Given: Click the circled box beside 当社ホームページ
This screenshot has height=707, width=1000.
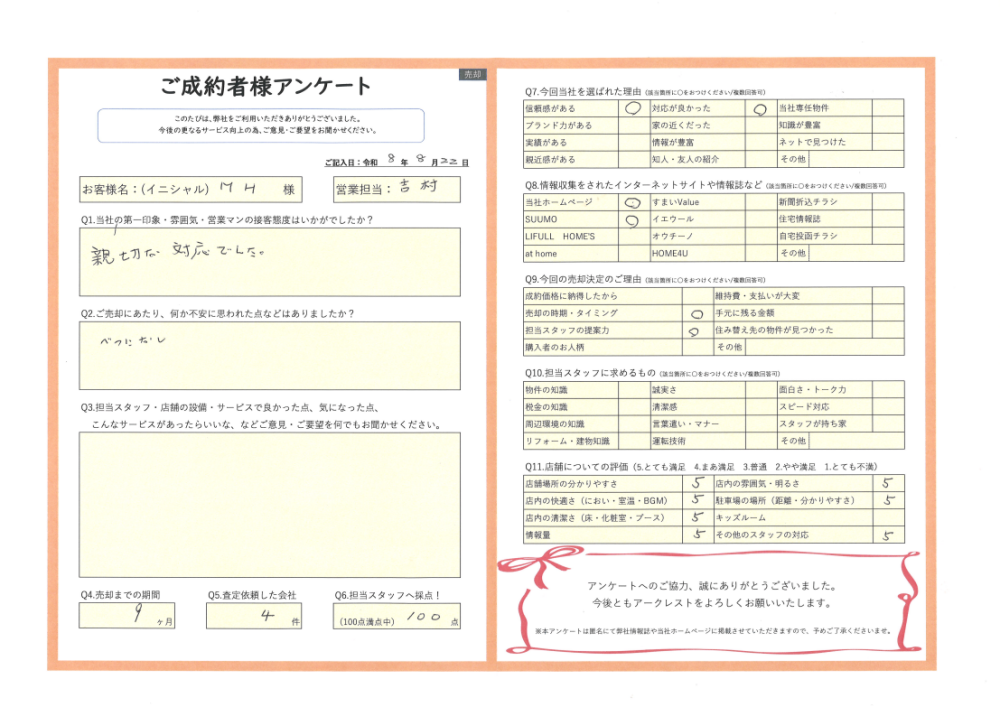Looking at the screenshot, I should click(x=633, y=202).
